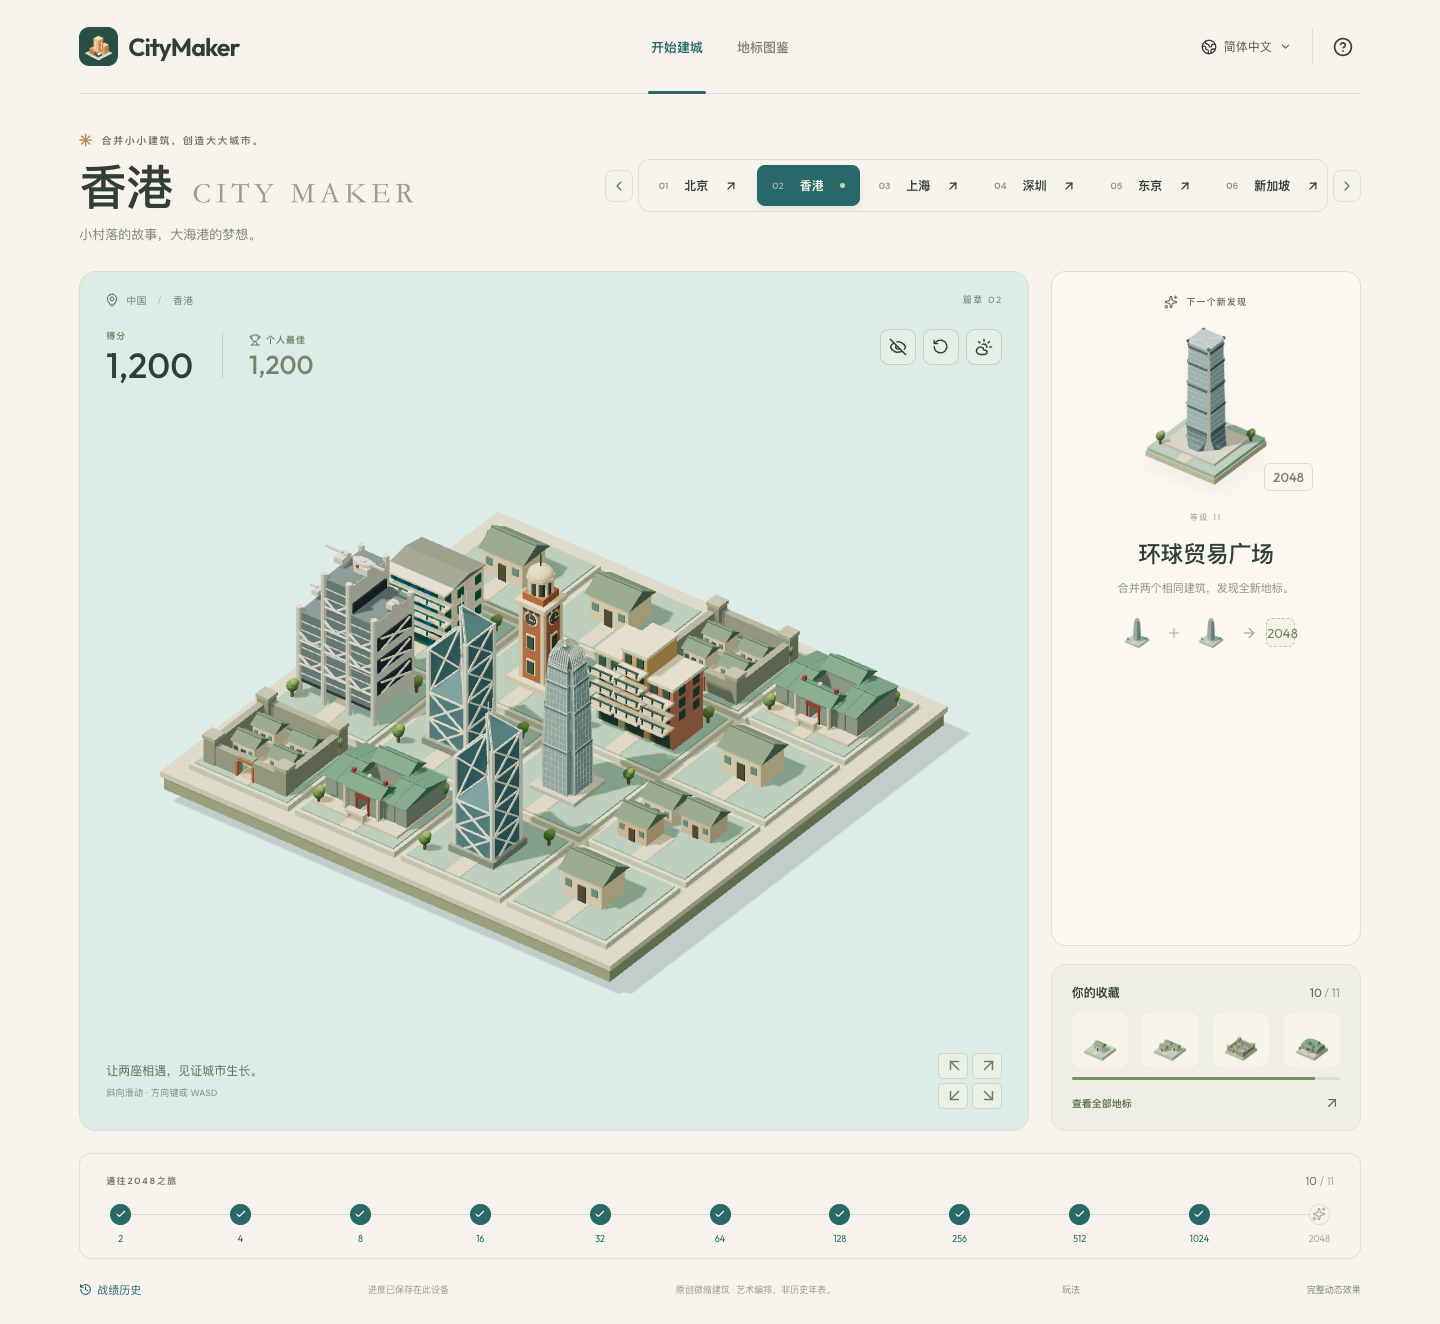The width and height of the screenshot is (1440, 1324).
Task: Toggle the sun-and-cloud weather icon
Action: pyautogui.click(x=984, y=347)
